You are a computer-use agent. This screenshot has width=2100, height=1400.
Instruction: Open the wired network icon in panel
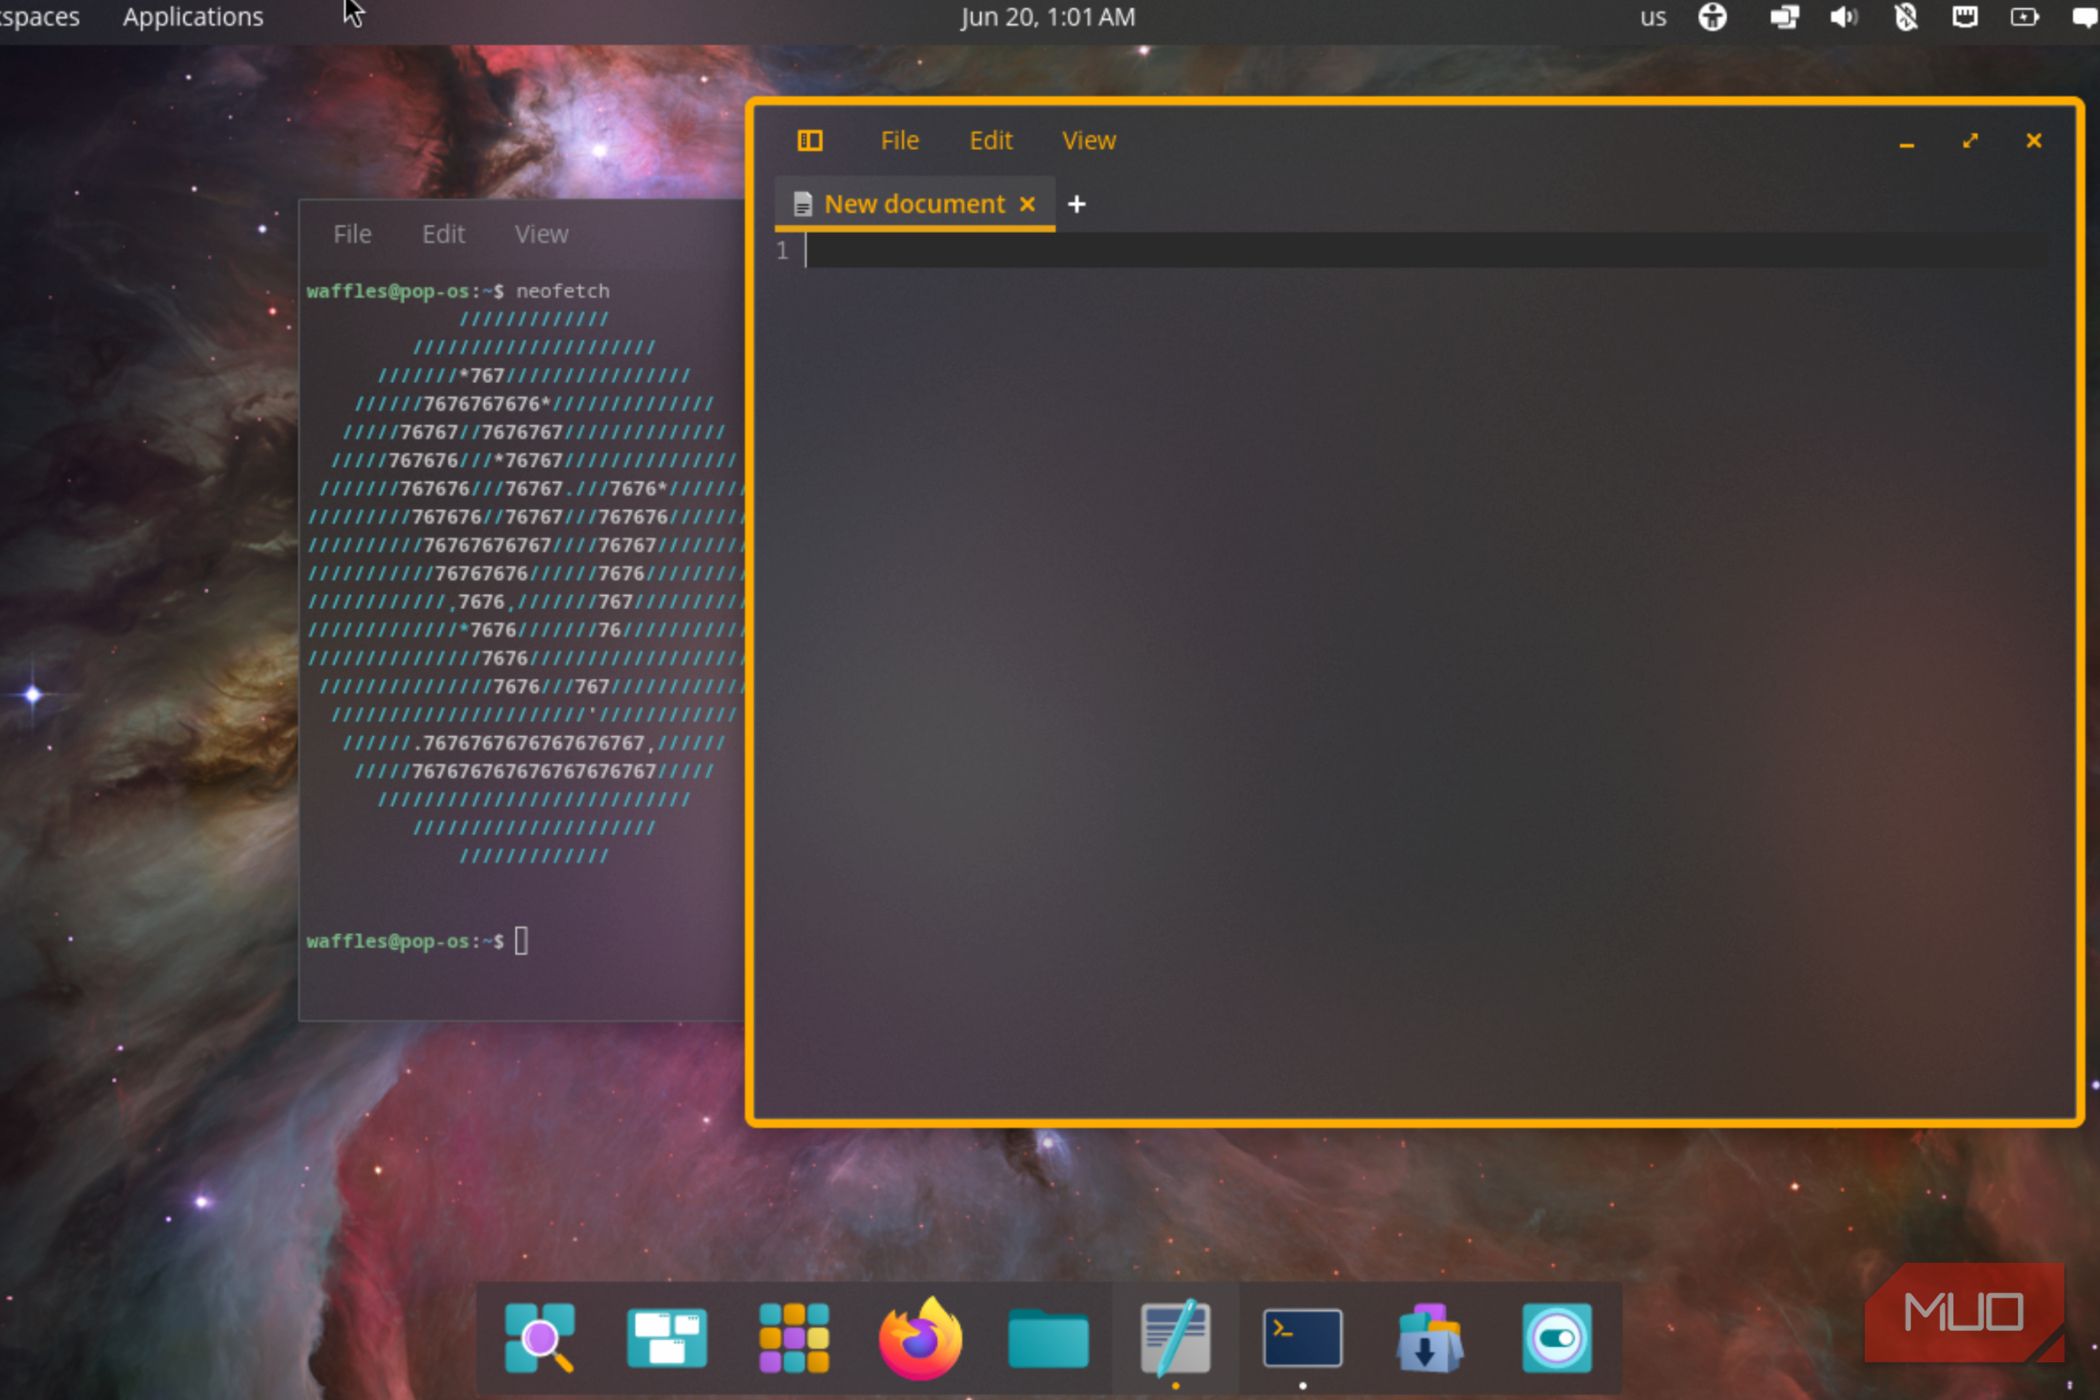click(1964, 17)
